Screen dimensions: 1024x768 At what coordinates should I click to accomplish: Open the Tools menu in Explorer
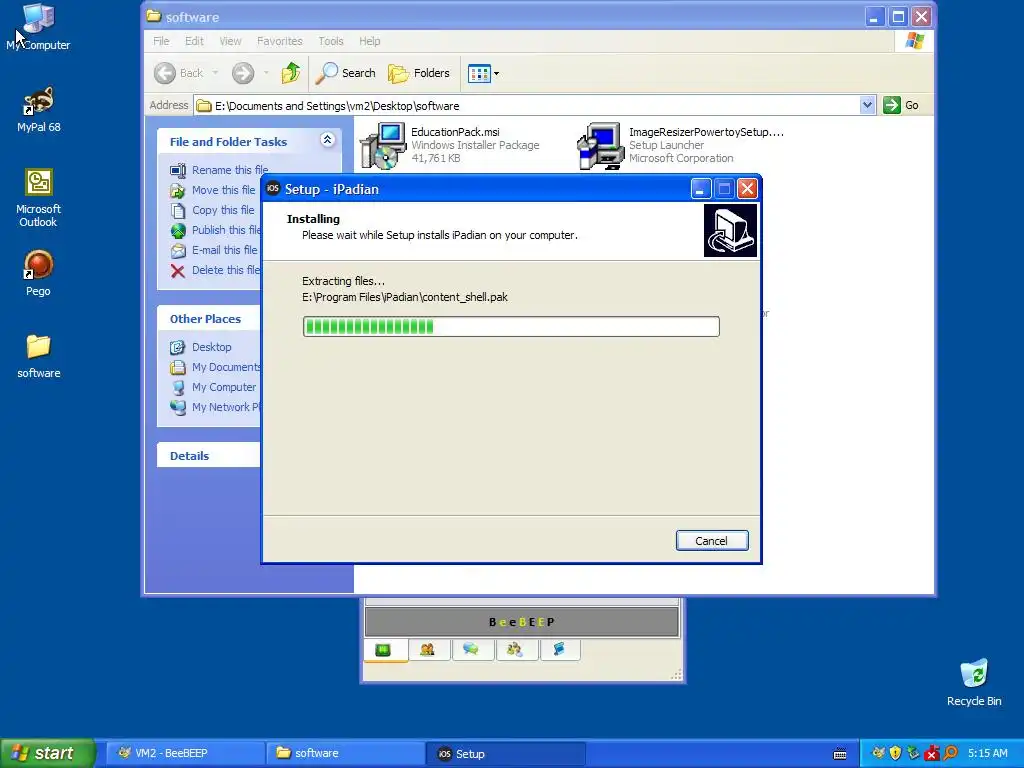tap(330, 41)
